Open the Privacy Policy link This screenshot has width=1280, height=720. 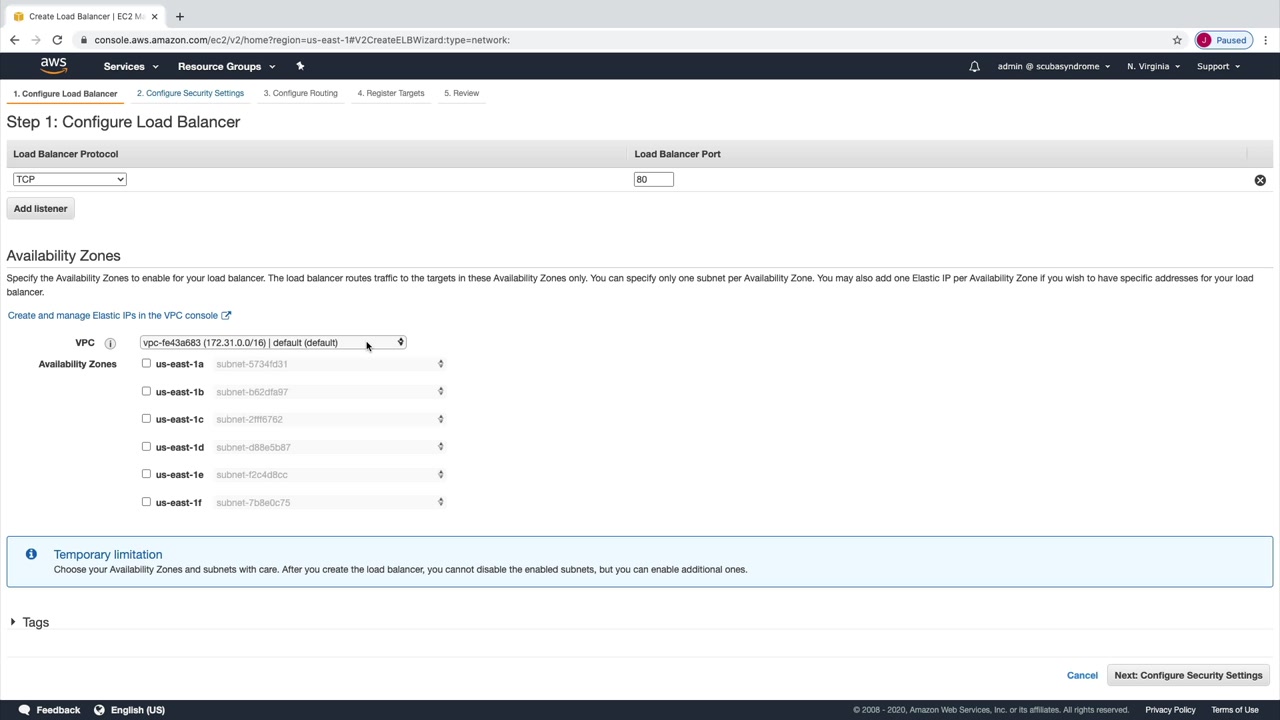1170,710
